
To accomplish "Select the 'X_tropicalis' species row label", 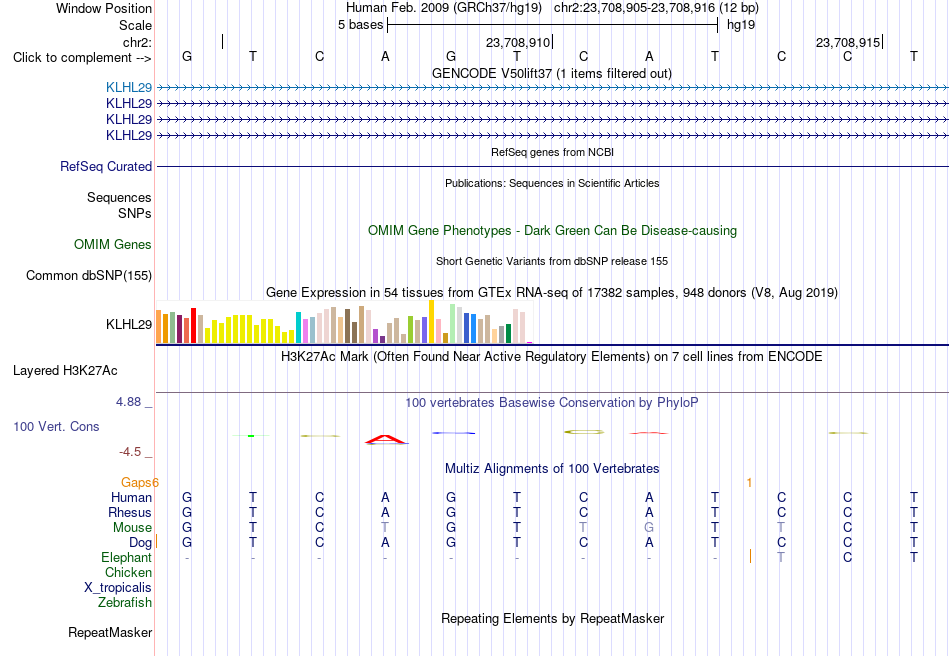I will click(118, 588).
